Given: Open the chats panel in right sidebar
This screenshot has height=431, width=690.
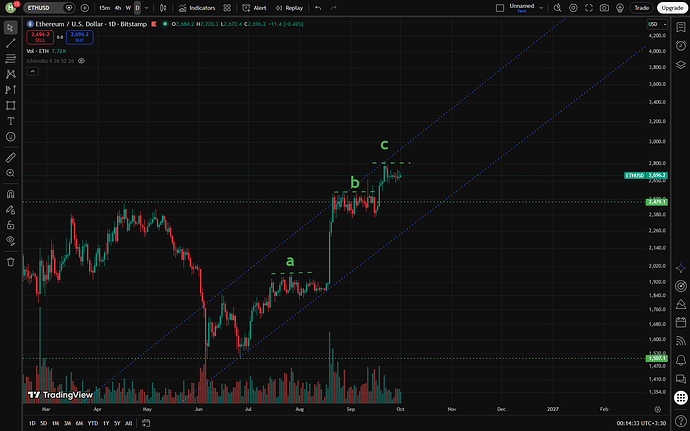Looking at the screenshot, I should coord(681,379).
